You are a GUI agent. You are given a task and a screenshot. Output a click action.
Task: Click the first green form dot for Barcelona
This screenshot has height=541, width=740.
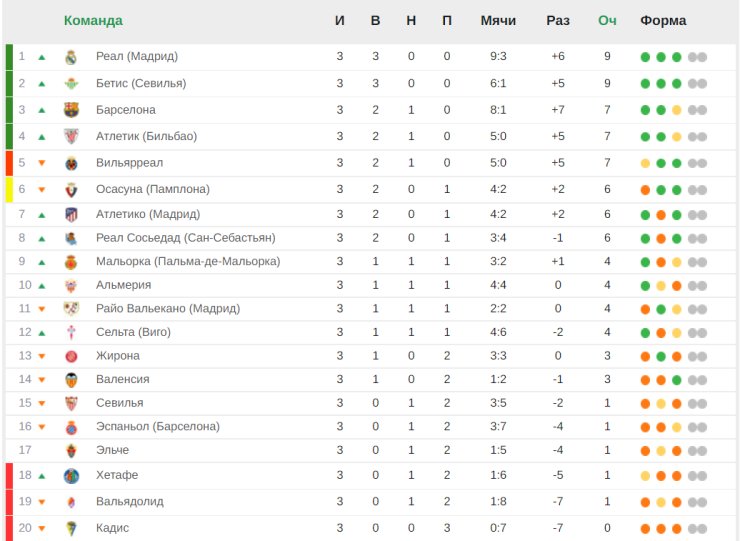coord(645,110)
